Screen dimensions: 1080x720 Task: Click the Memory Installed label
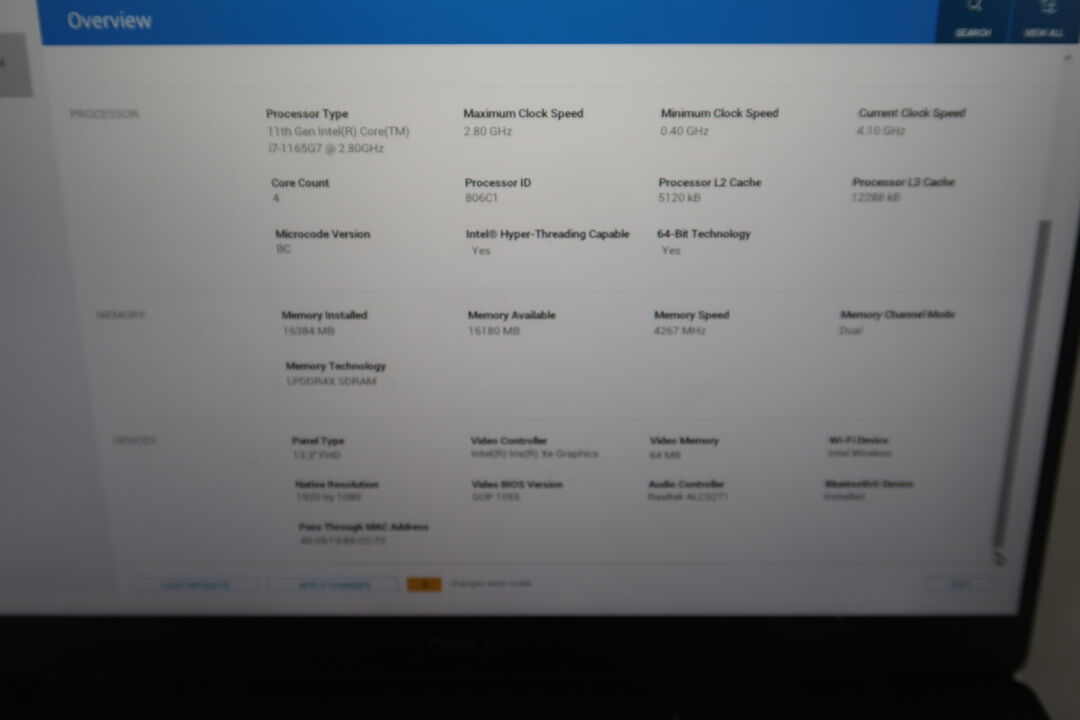point(324,315)
